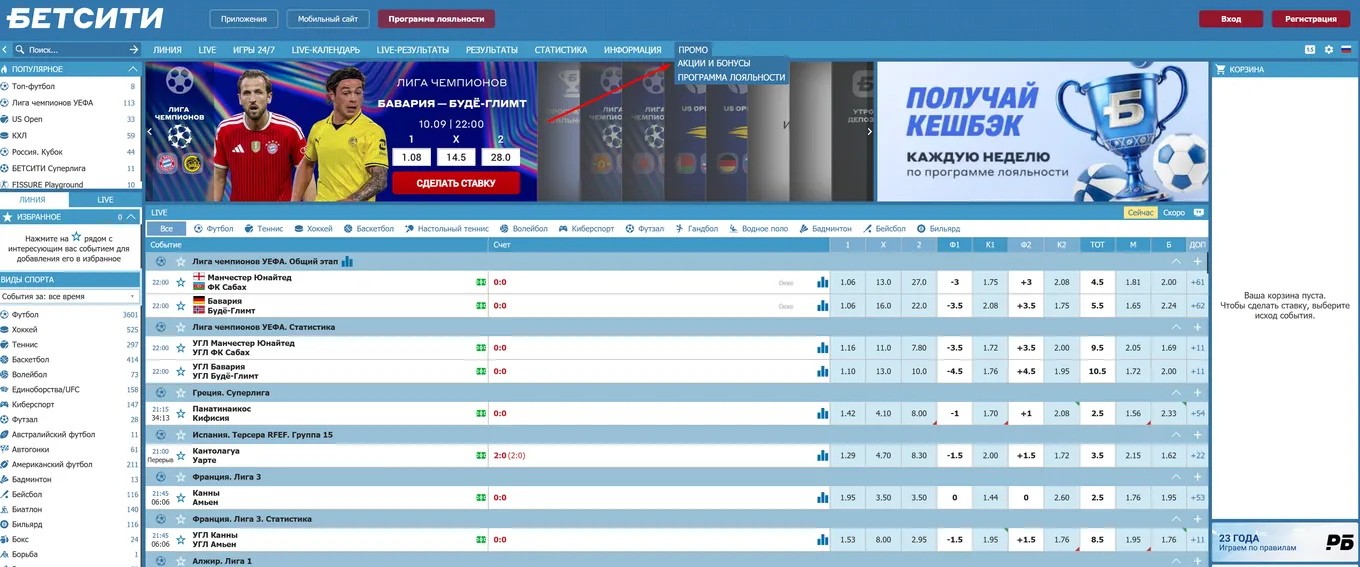The height and width of the screenshot is (567, 1360).
Task: Select Акции и бонусы from Промо dropdown
Action: point(714,63)
